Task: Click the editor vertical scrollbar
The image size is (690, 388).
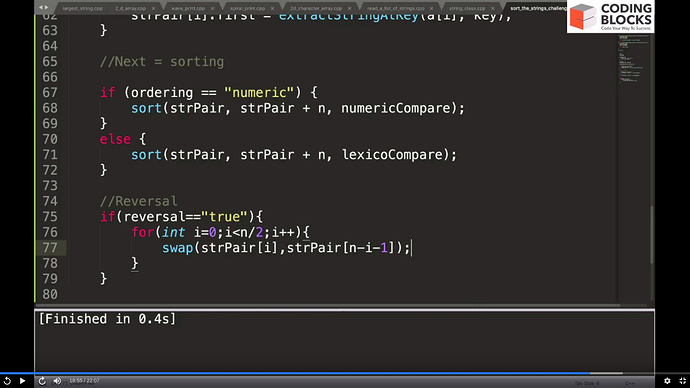Action: pos(652,235)
